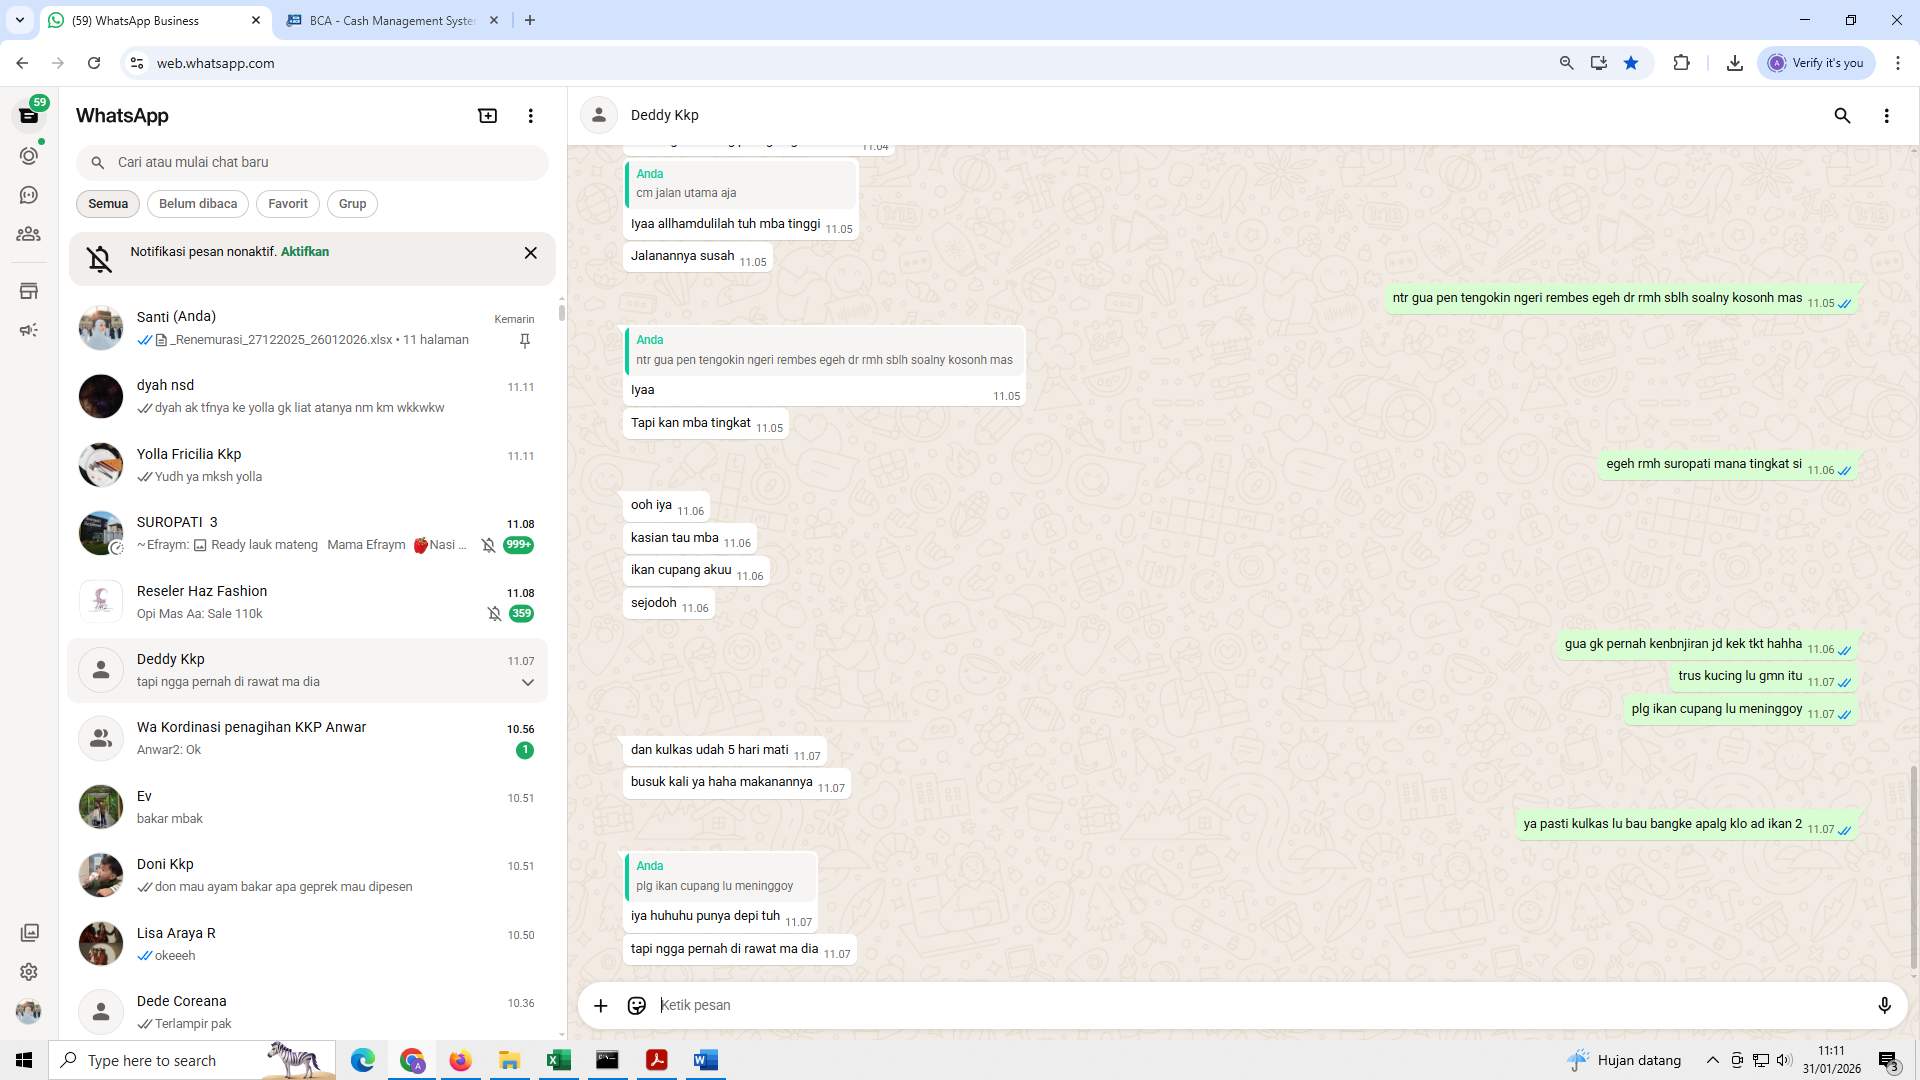Expand message options on the Deddy Kkp chat
1920x1080 pixels.
[527, 682]
